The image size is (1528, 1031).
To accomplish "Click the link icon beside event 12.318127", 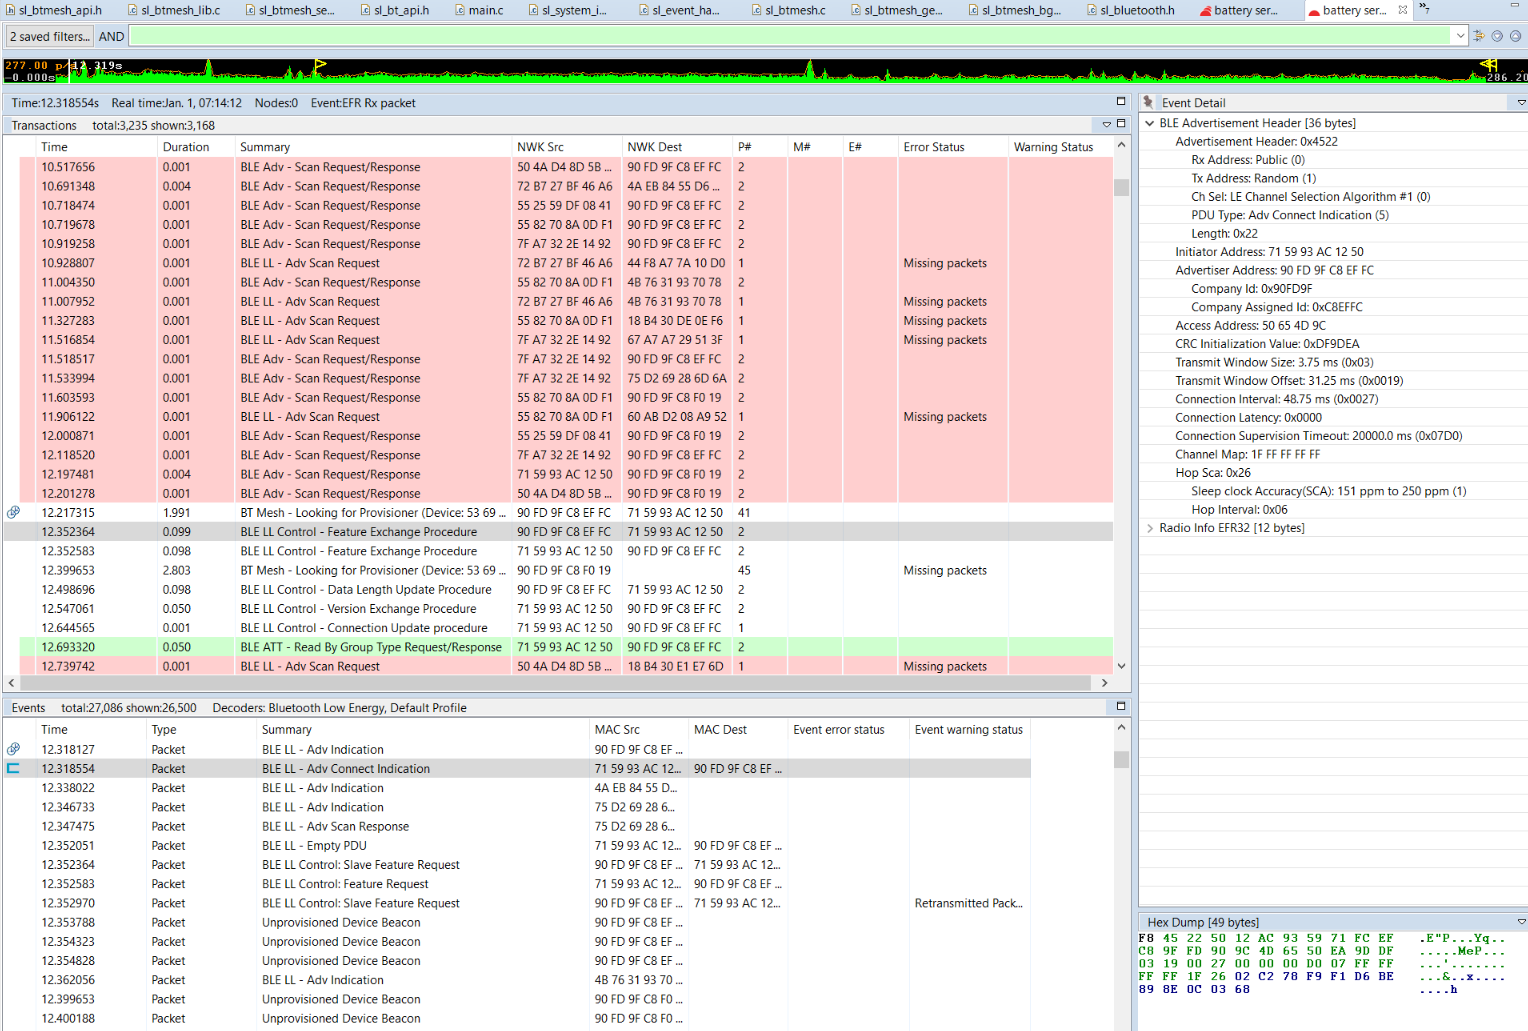I will tap(13, 749).
